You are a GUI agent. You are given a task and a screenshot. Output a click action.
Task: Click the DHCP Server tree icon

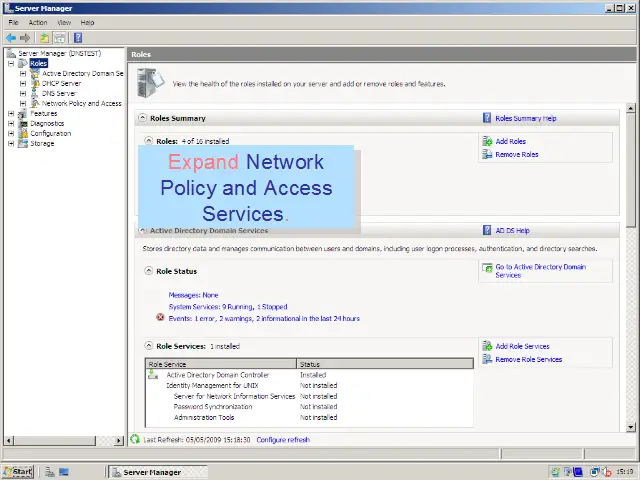pos(35,83)
